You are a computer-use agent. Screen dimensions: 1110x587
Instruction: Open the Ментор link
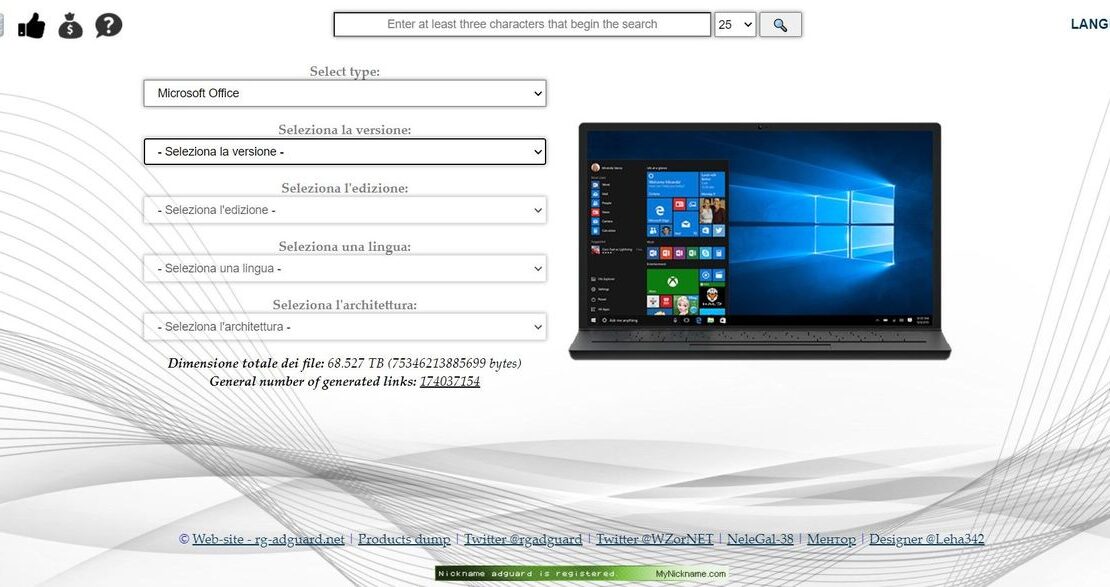tap(831, 539)
